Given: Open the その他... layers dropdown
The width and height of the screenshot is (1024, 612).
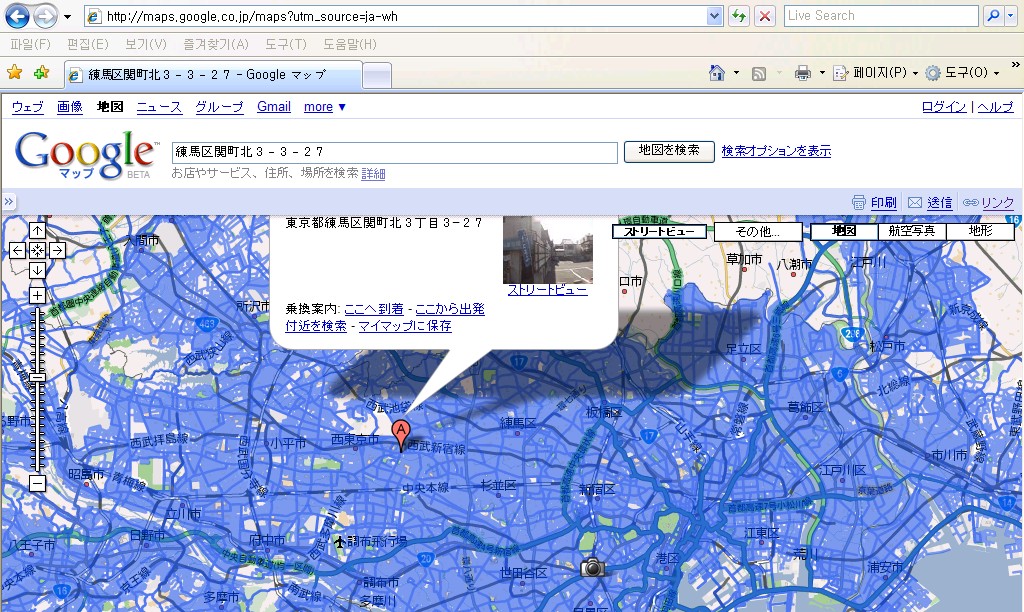Looking at the screenshot, I should pos(757,231).
